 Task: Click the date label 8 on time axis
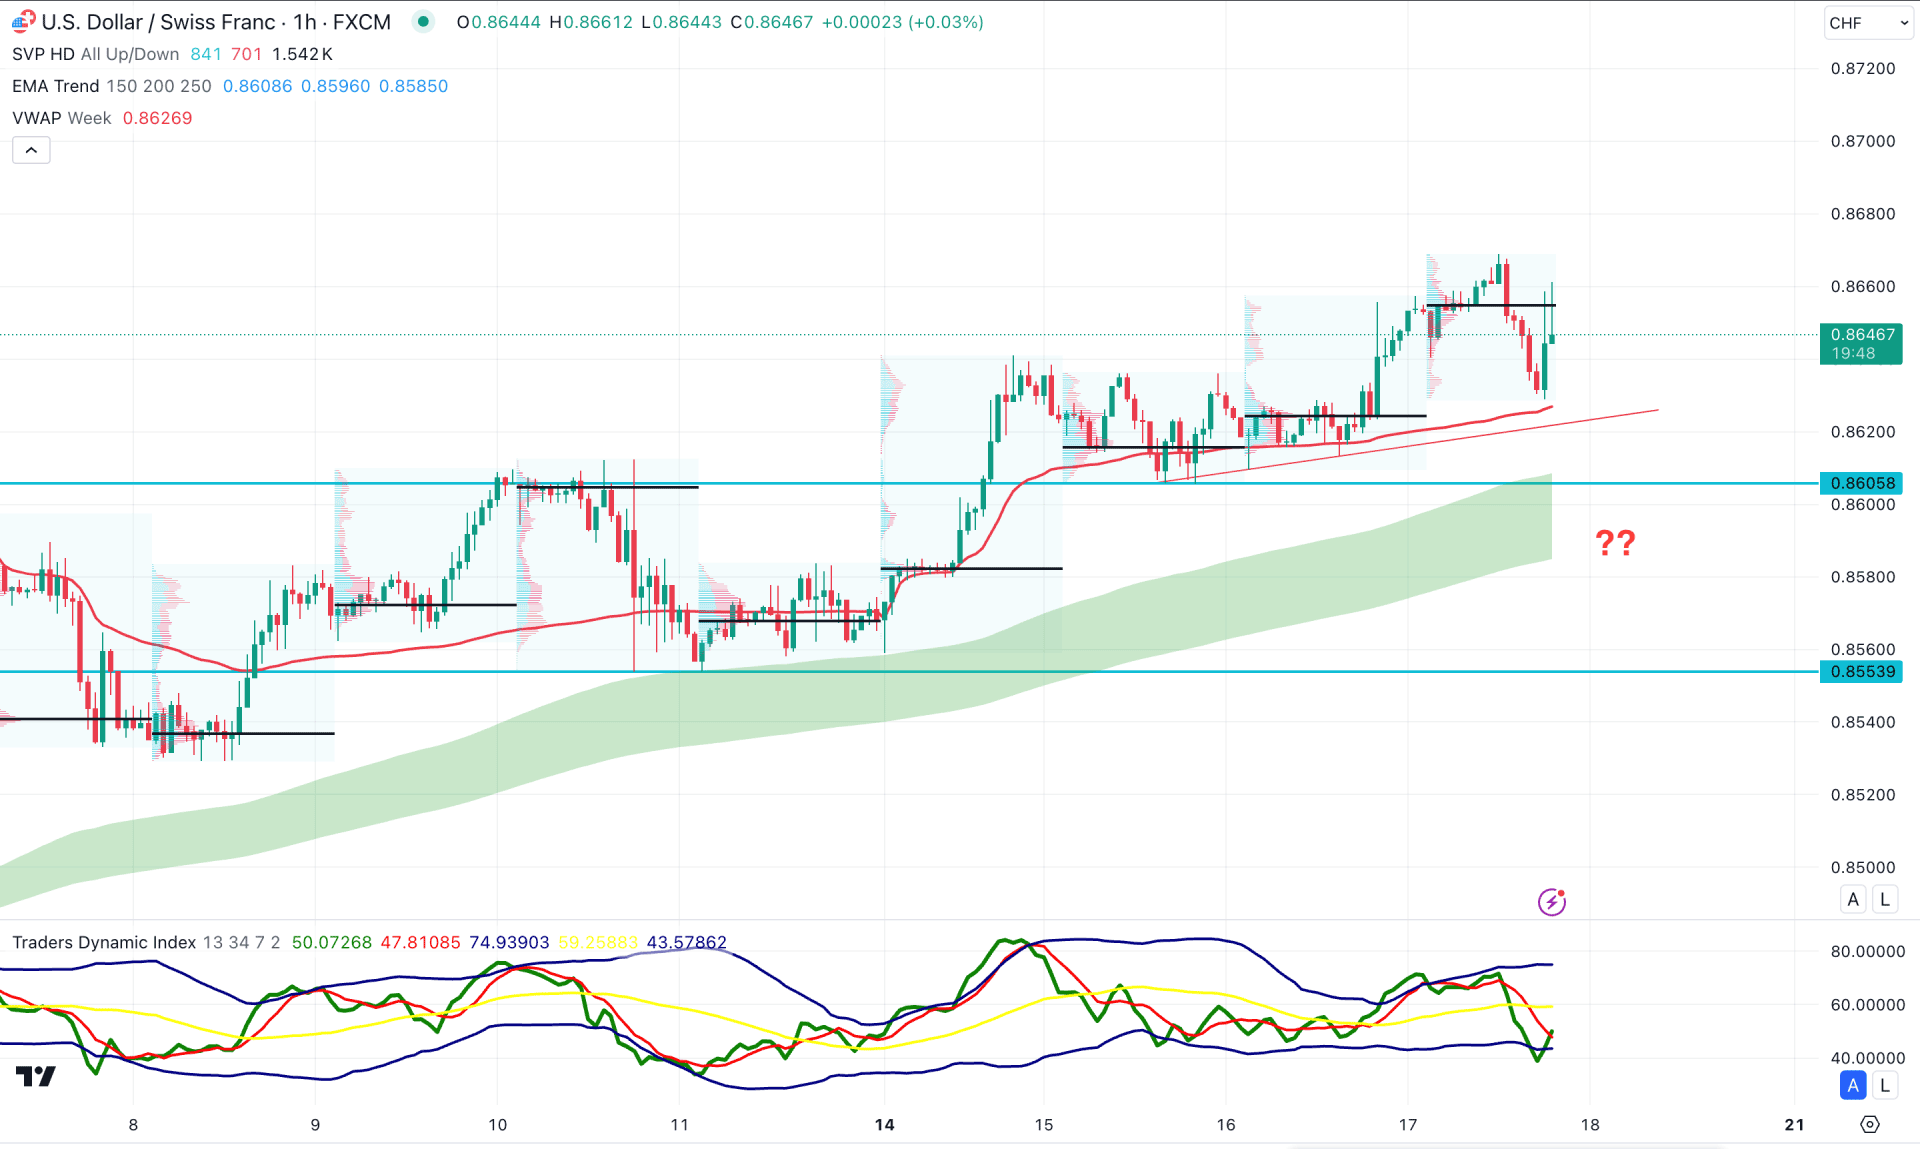coord(133,1125)
